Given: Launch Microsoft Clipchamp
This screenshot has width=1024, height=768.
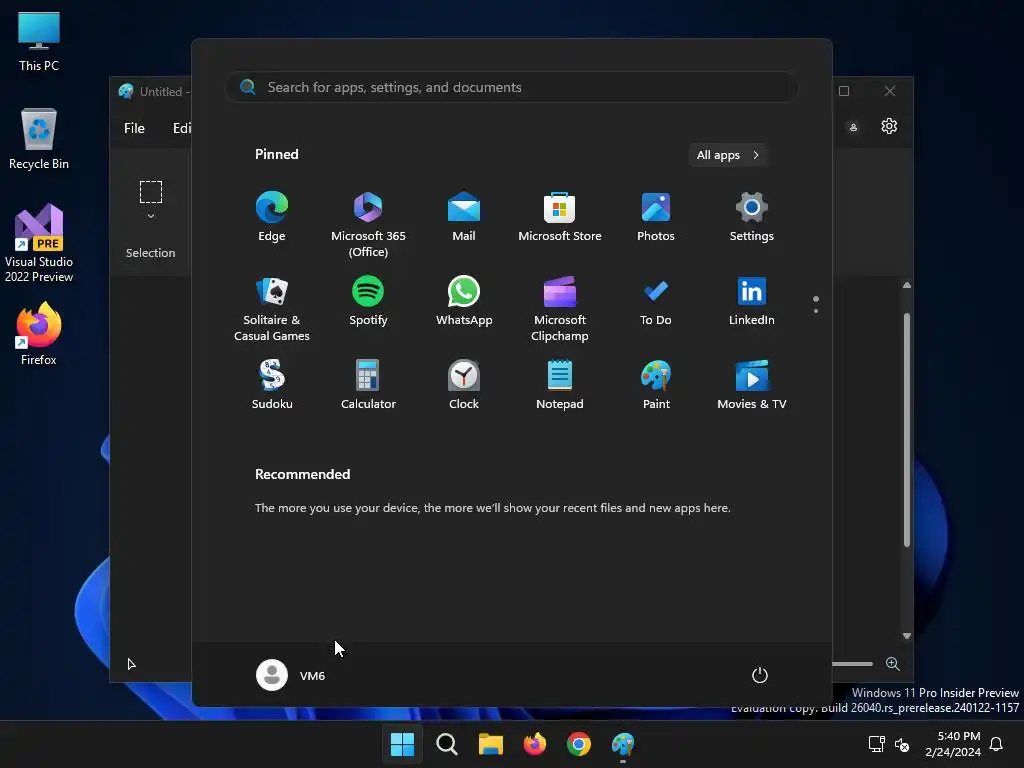Looking at the screenshot, I should [560, 309].
